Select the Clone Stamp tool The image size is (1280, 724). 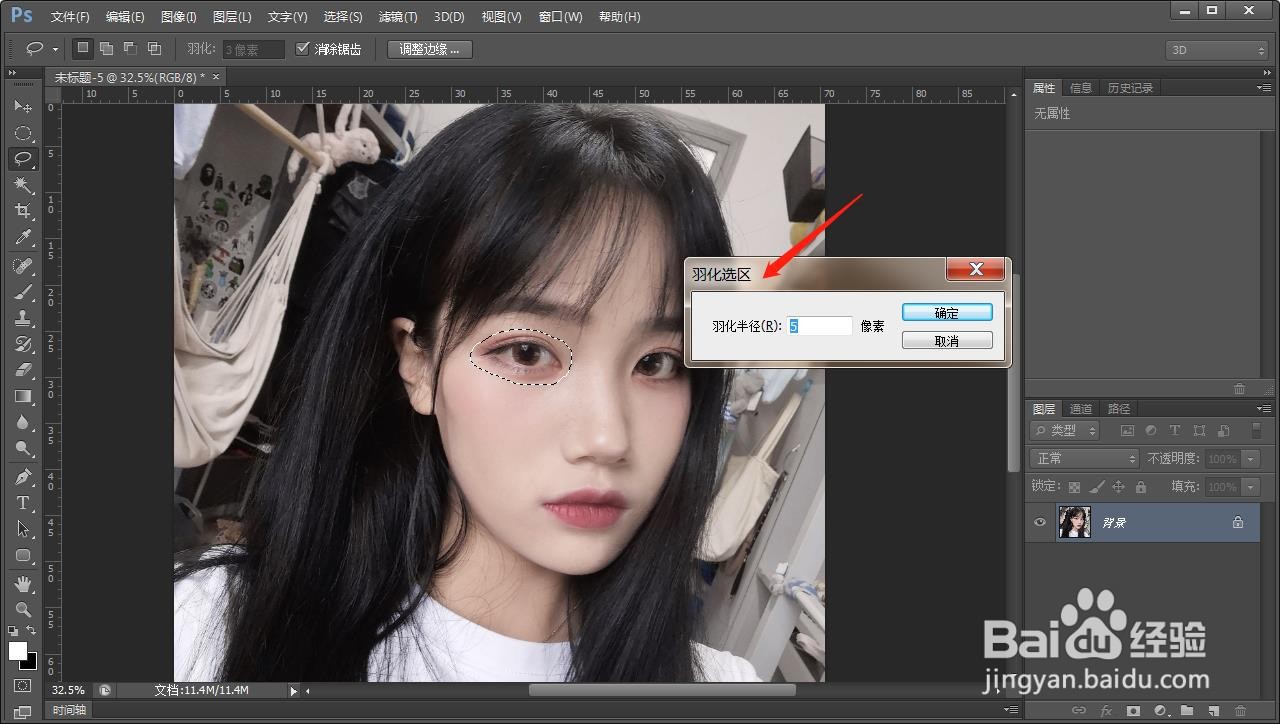pyautogui.click(x=23, y=318)
